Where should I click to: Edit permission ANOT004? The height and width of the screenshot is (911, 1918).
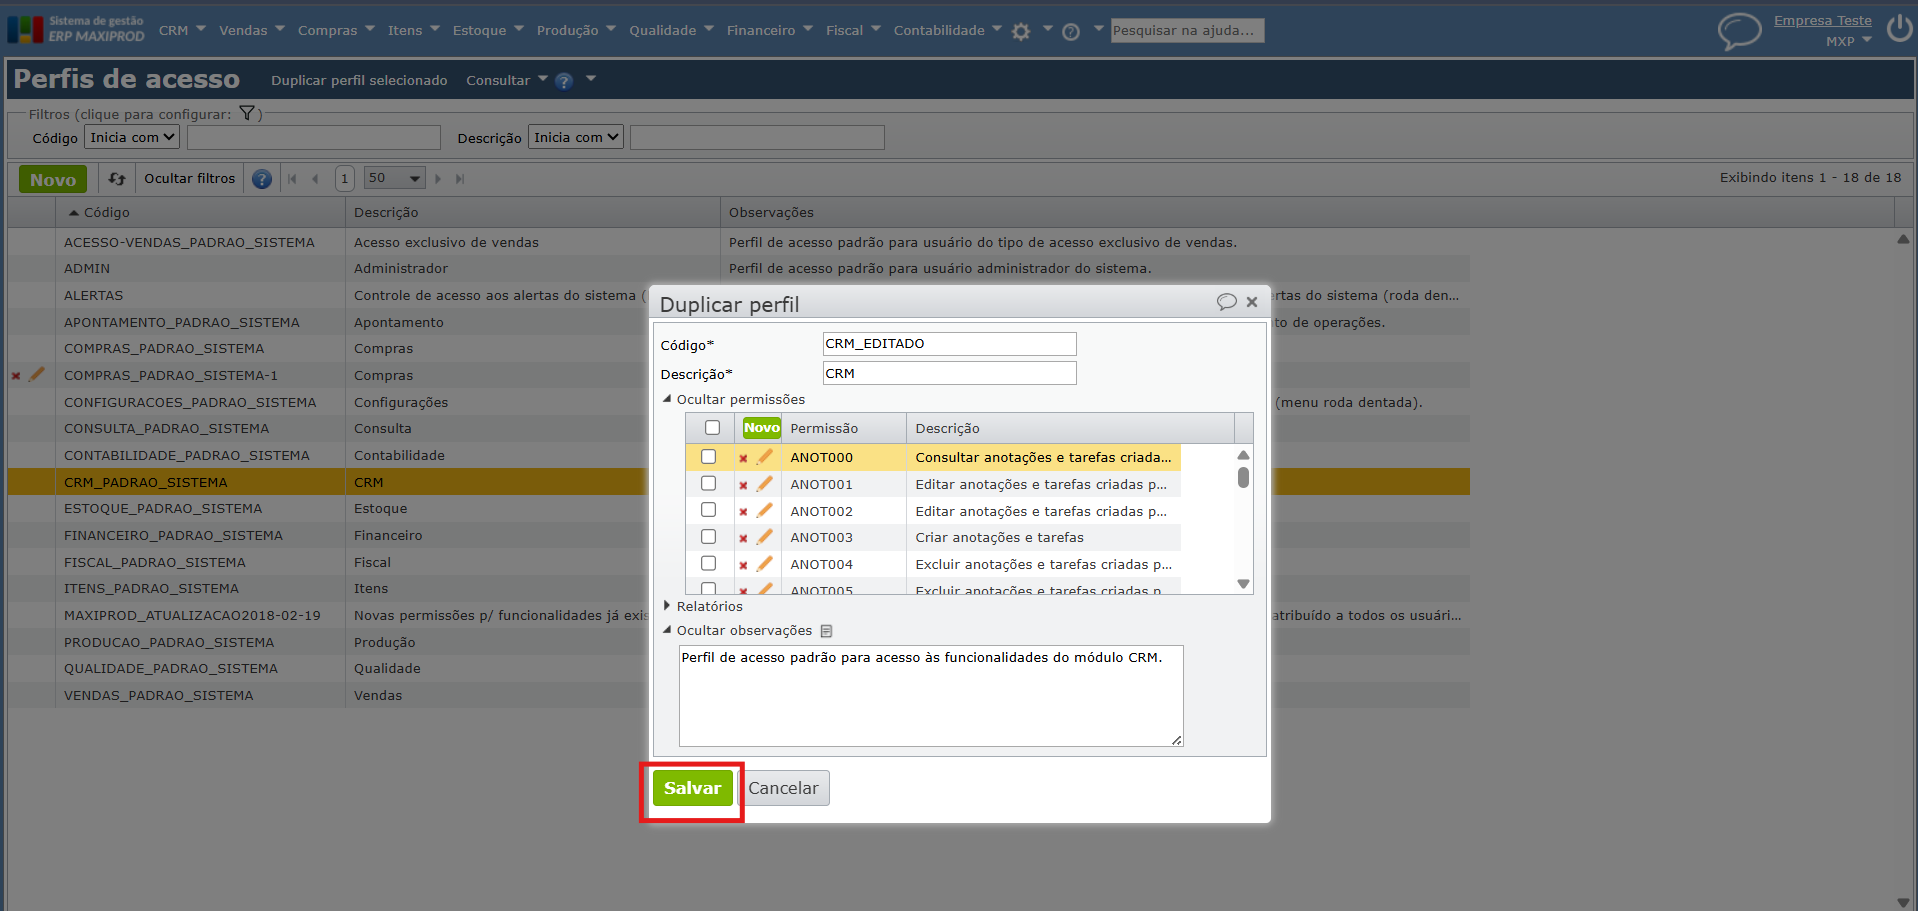click(x=765, y=564)
